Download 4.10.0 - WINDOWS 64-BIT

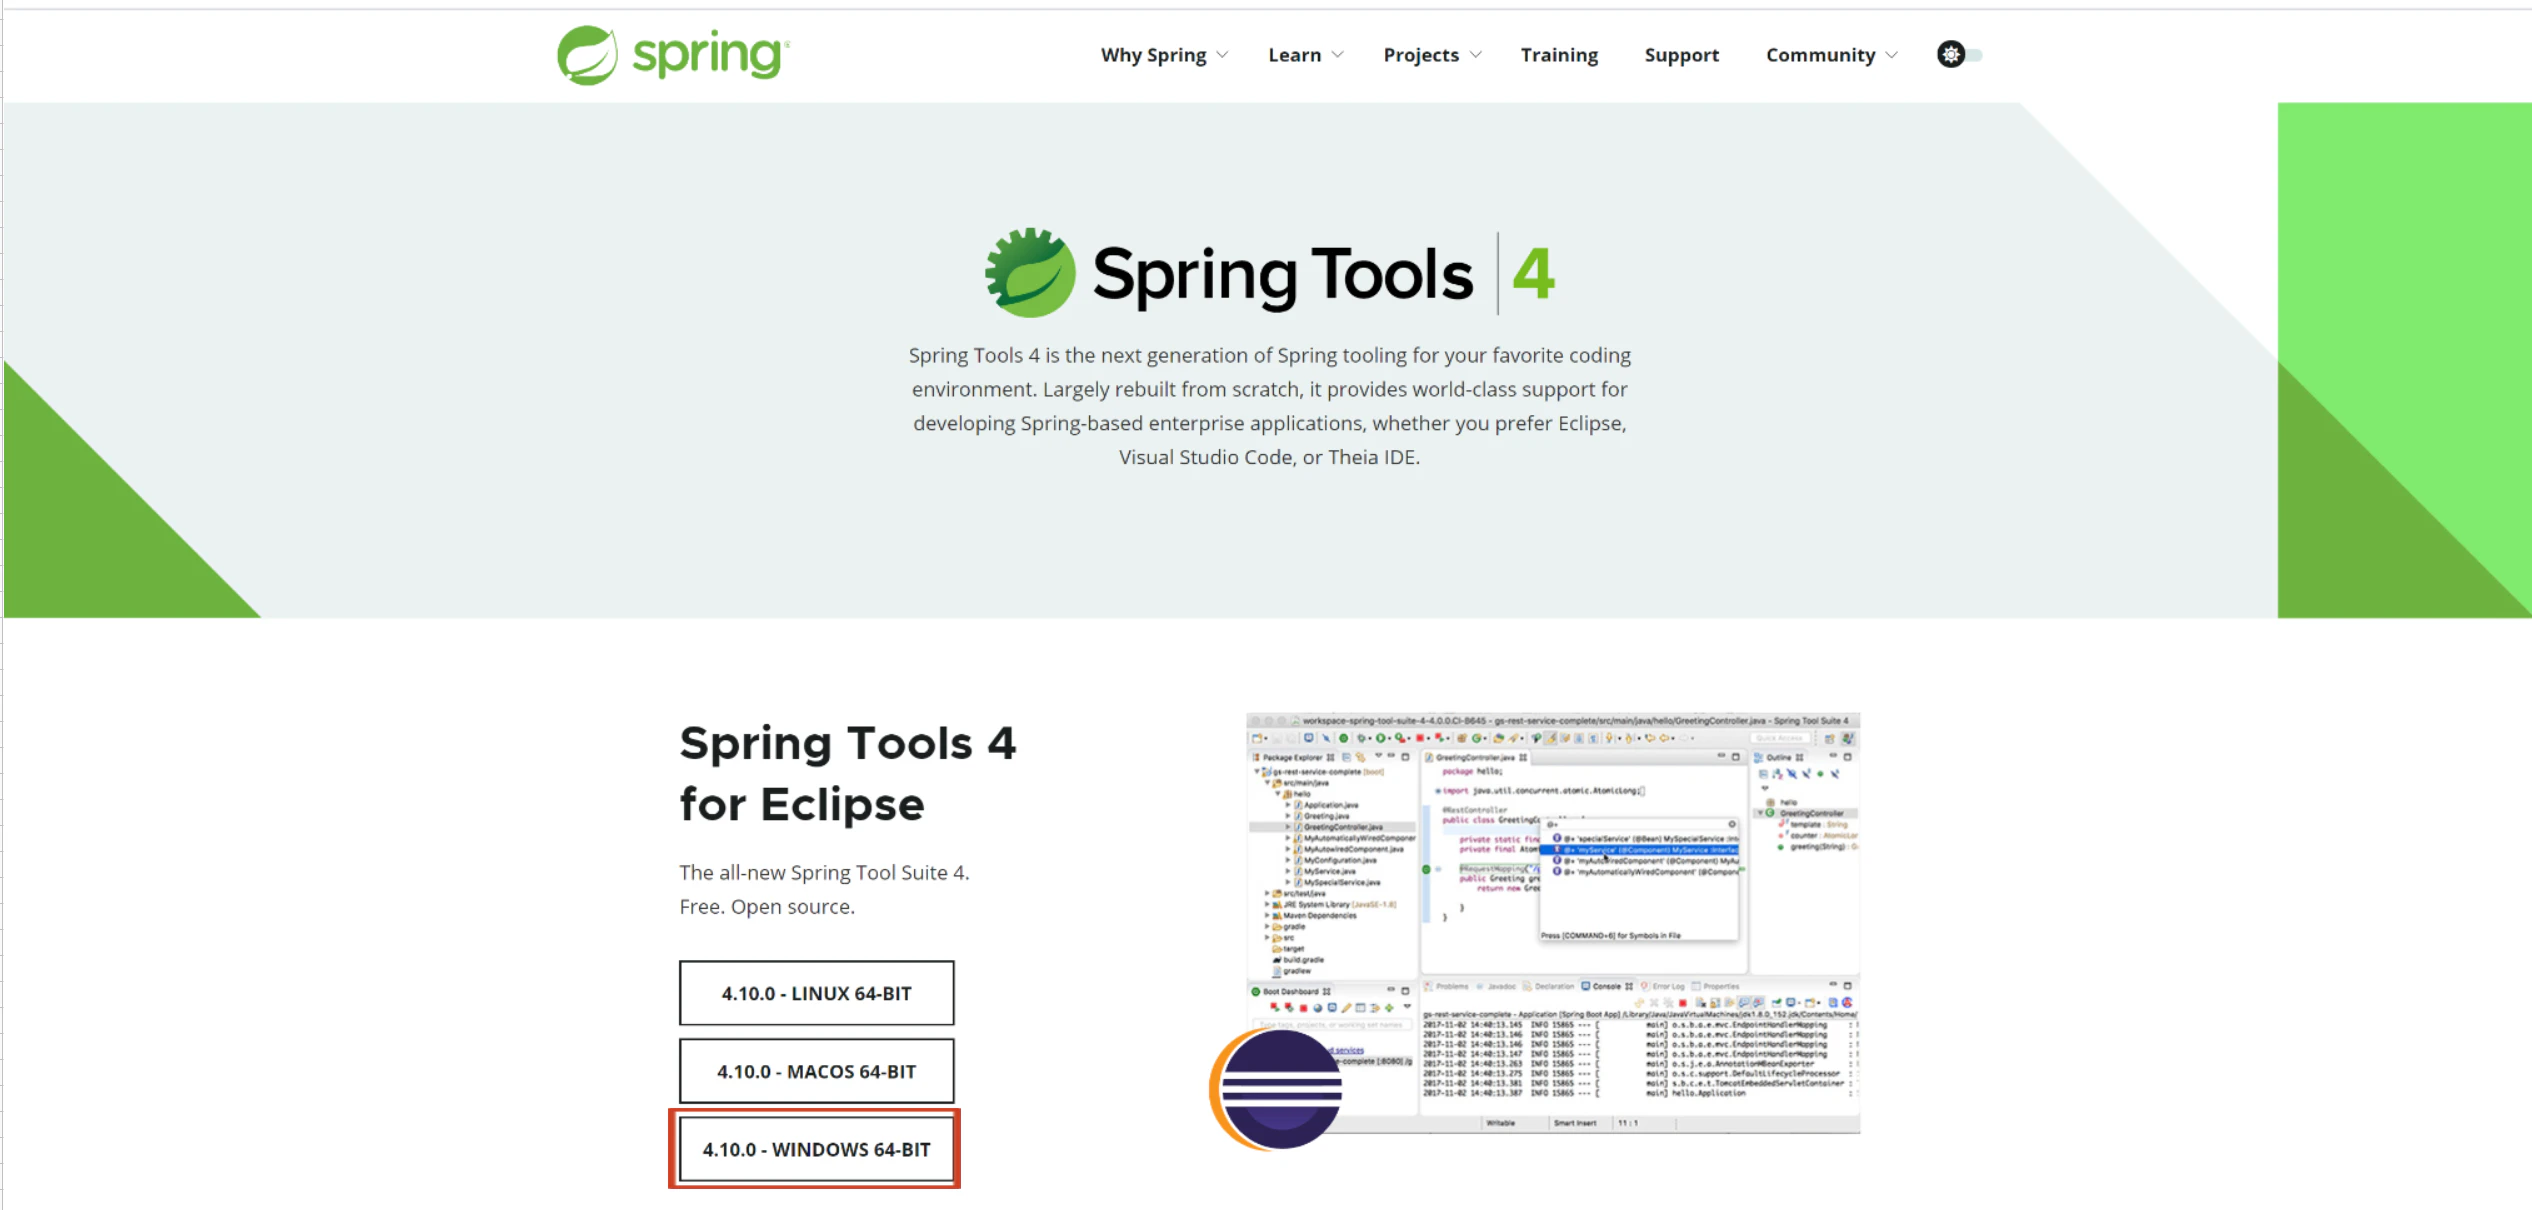point(817,1149)
